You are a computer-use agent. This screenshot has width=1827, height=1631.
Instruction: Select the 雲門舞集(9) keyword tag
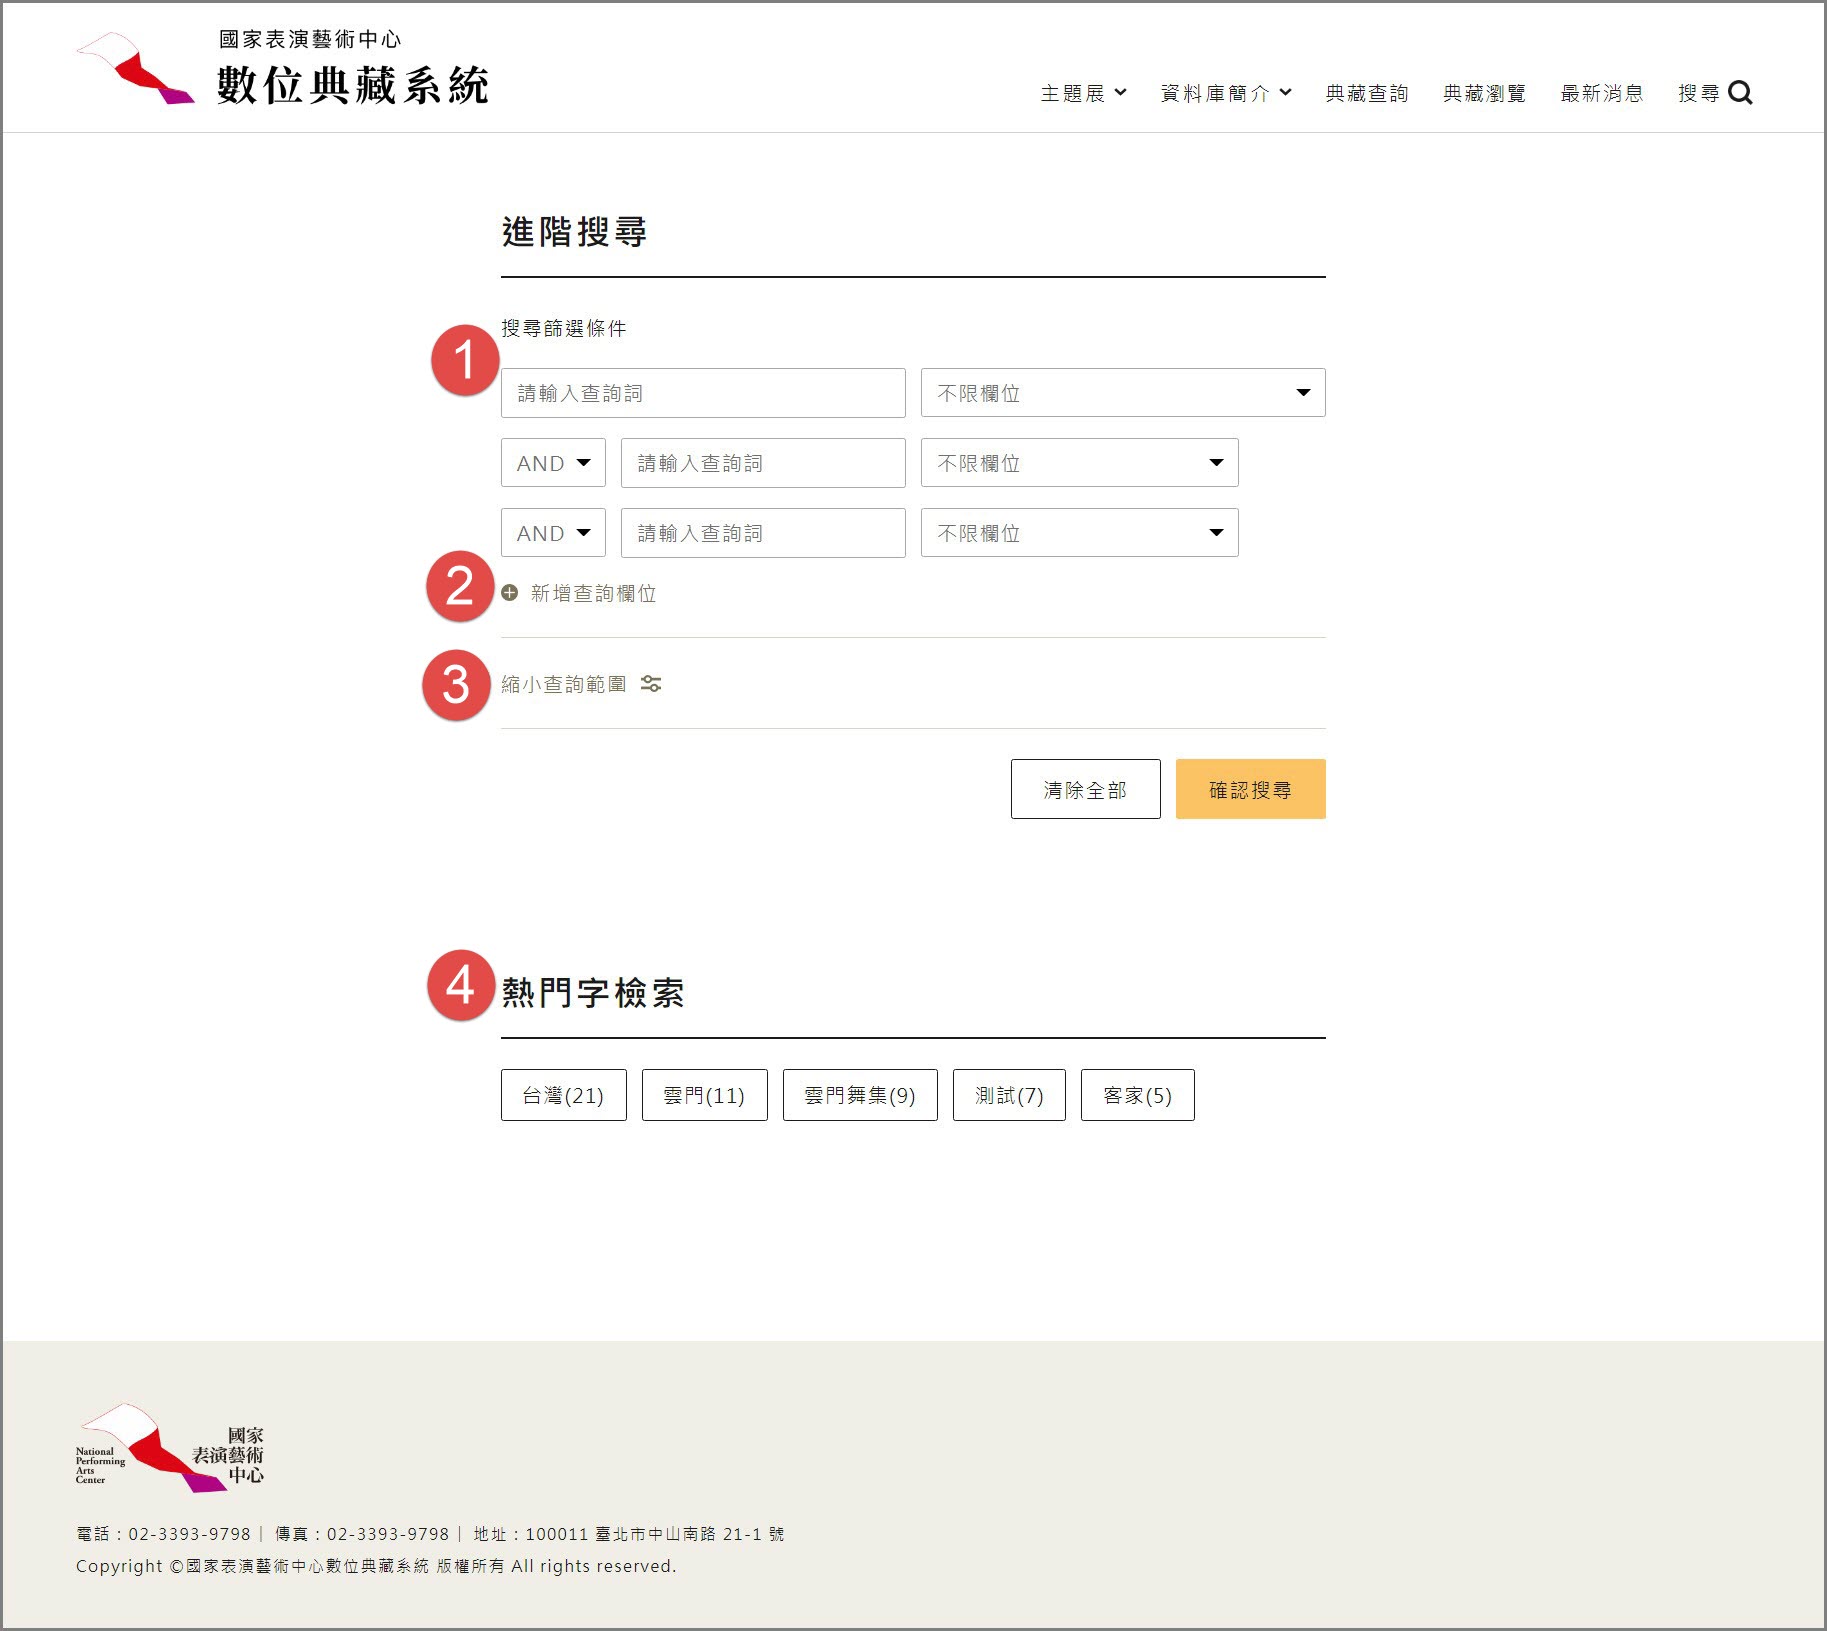point(858,1095)
